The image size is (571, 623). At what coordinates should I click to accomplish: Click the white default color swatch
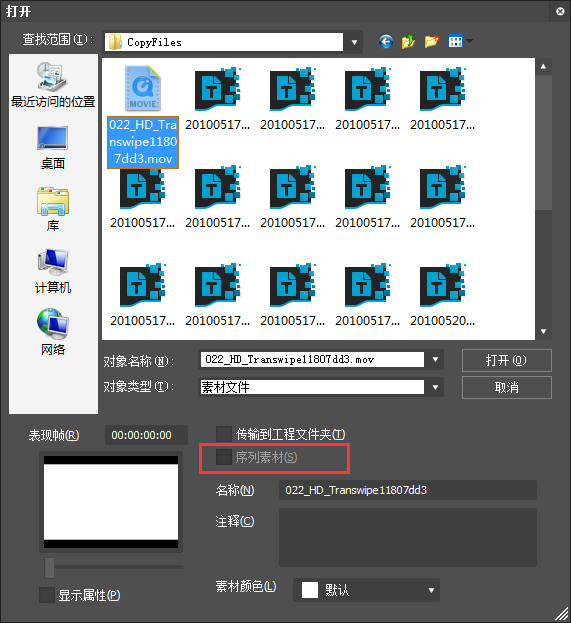pos(310,590)
